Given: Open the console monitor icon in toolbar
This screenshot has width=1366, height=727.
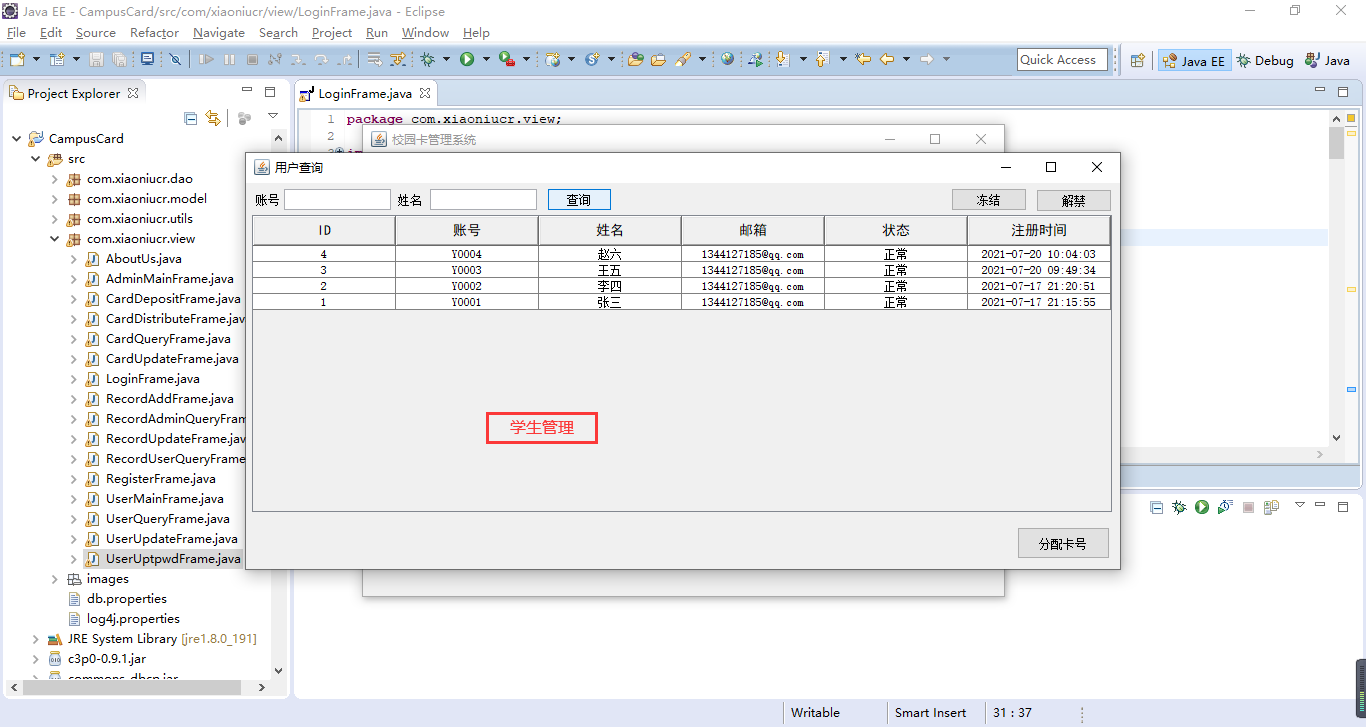Looking at the screenshot, I should [147, 60].
